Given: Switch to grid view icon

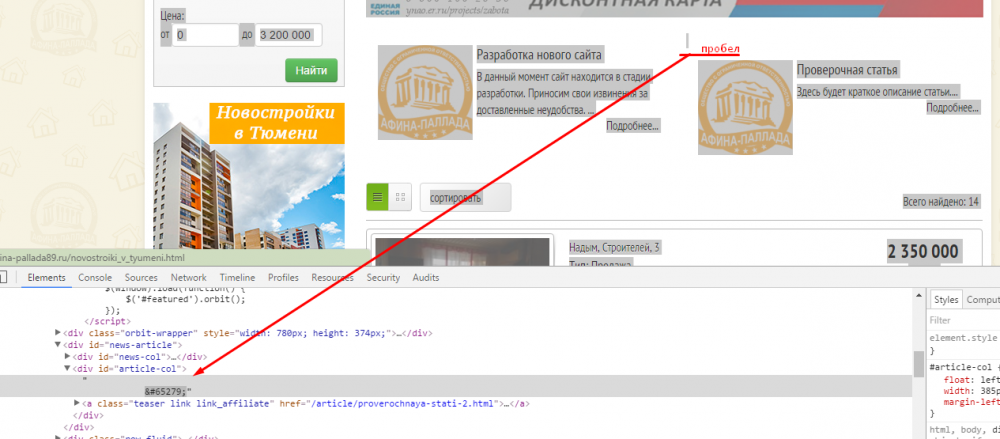Looking at the screenshot, I should coord(401,197).
